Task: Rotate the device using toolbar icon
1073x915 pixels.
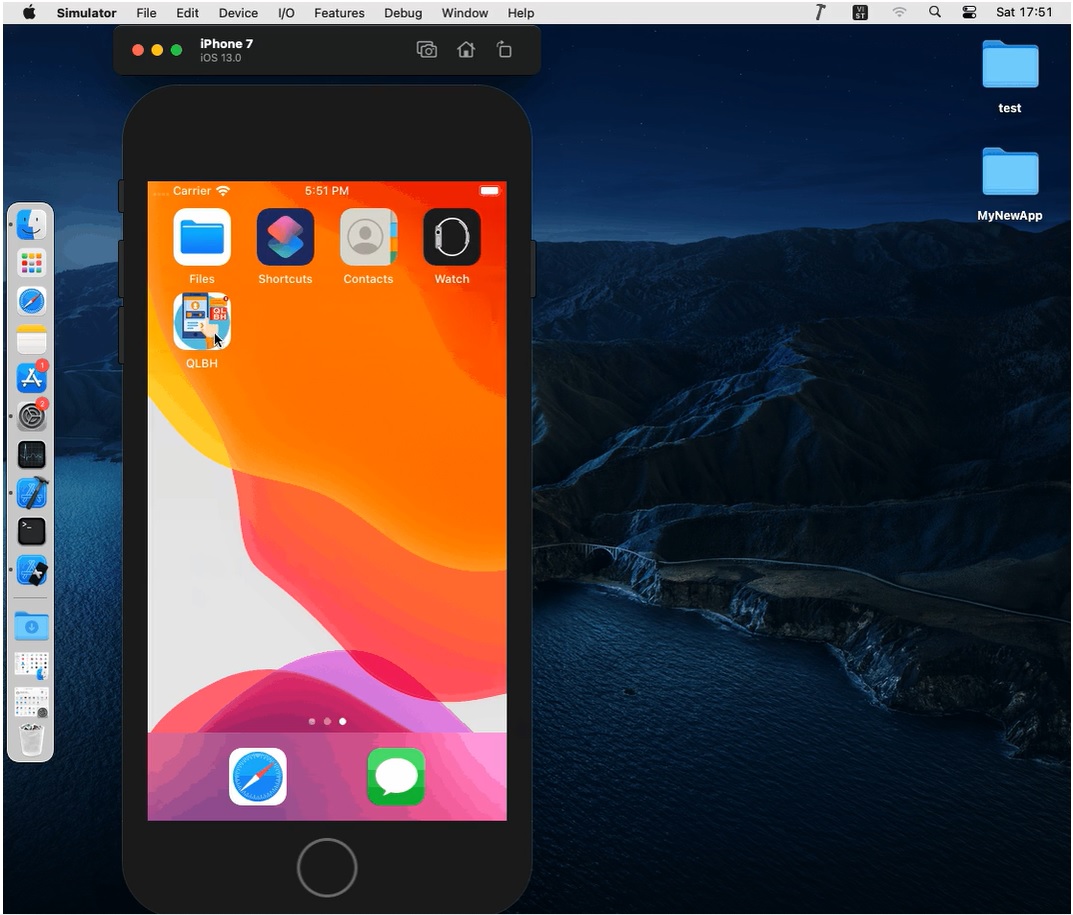Action: point(504,50)
